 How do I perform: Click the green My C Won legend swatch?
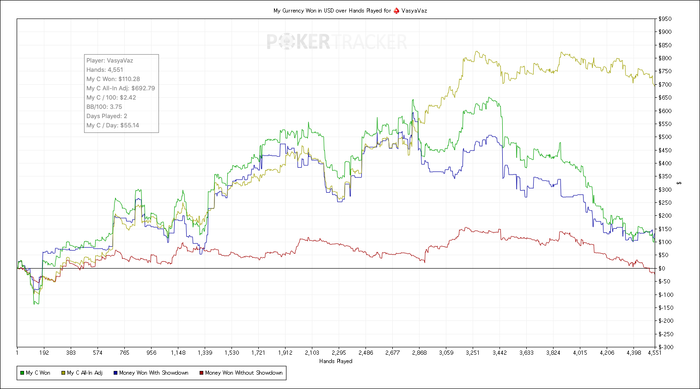coord(22,373)
